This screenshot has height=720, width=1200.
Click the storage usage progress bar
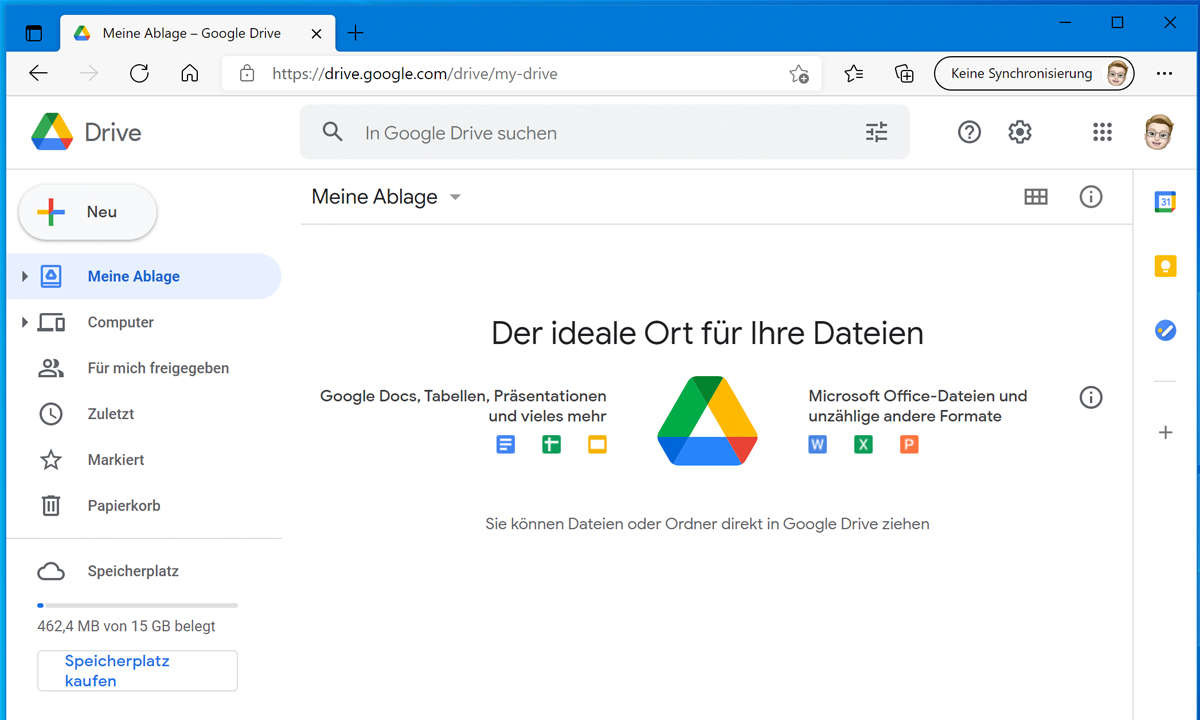(x=137, y=605)
